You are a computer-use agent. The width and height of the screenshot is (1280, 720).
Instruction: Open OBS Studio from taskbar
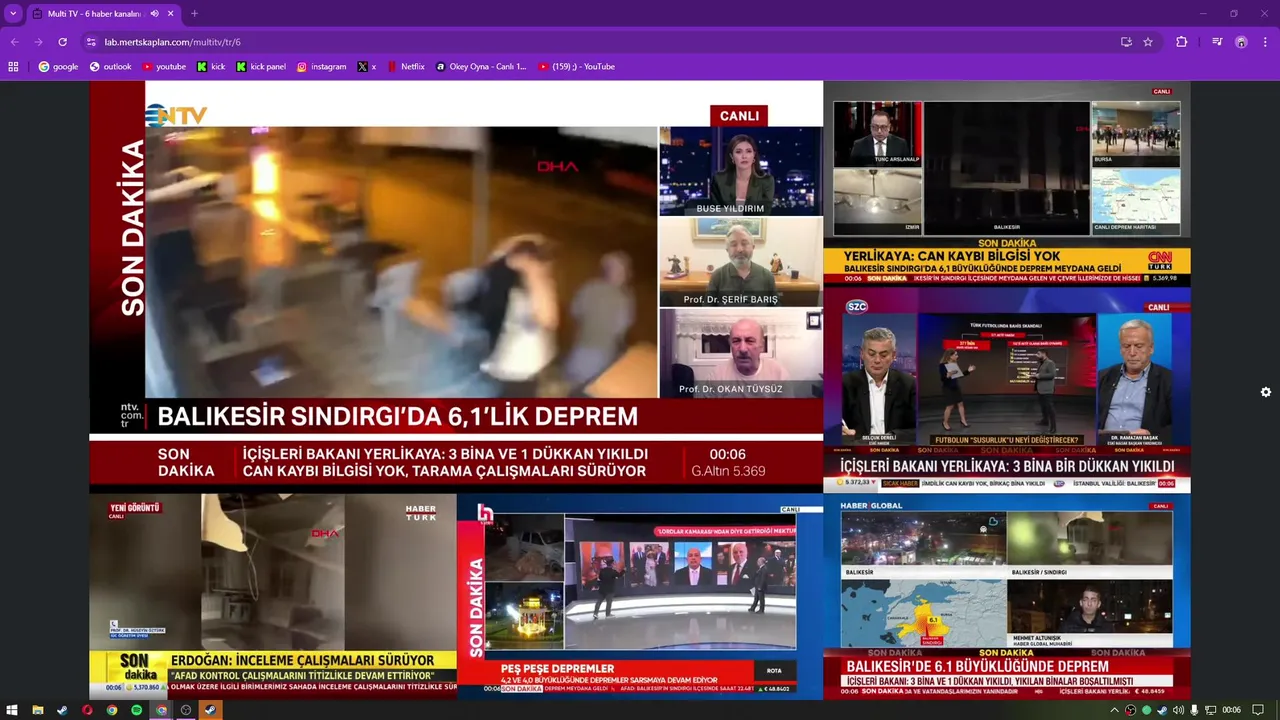186,710
